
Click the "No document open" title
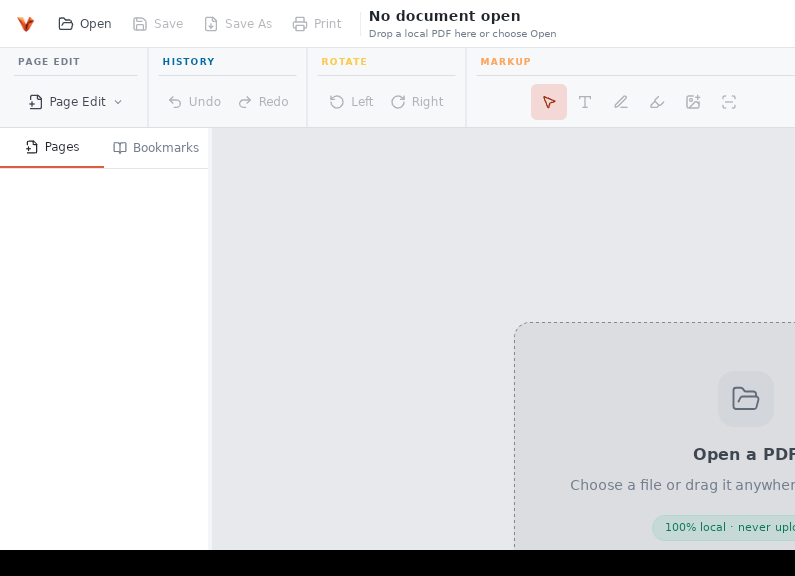(444, 16)
